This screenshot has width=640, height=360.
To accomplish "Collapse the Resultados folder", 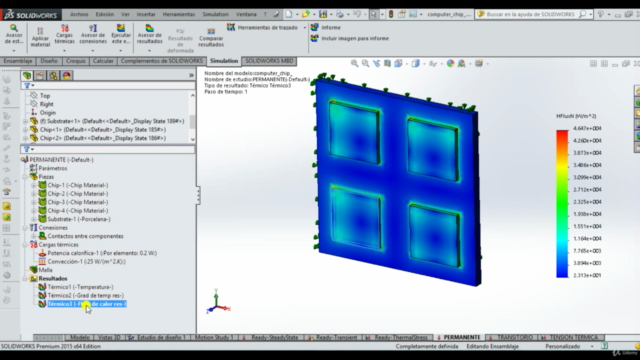I will [25, 279].
